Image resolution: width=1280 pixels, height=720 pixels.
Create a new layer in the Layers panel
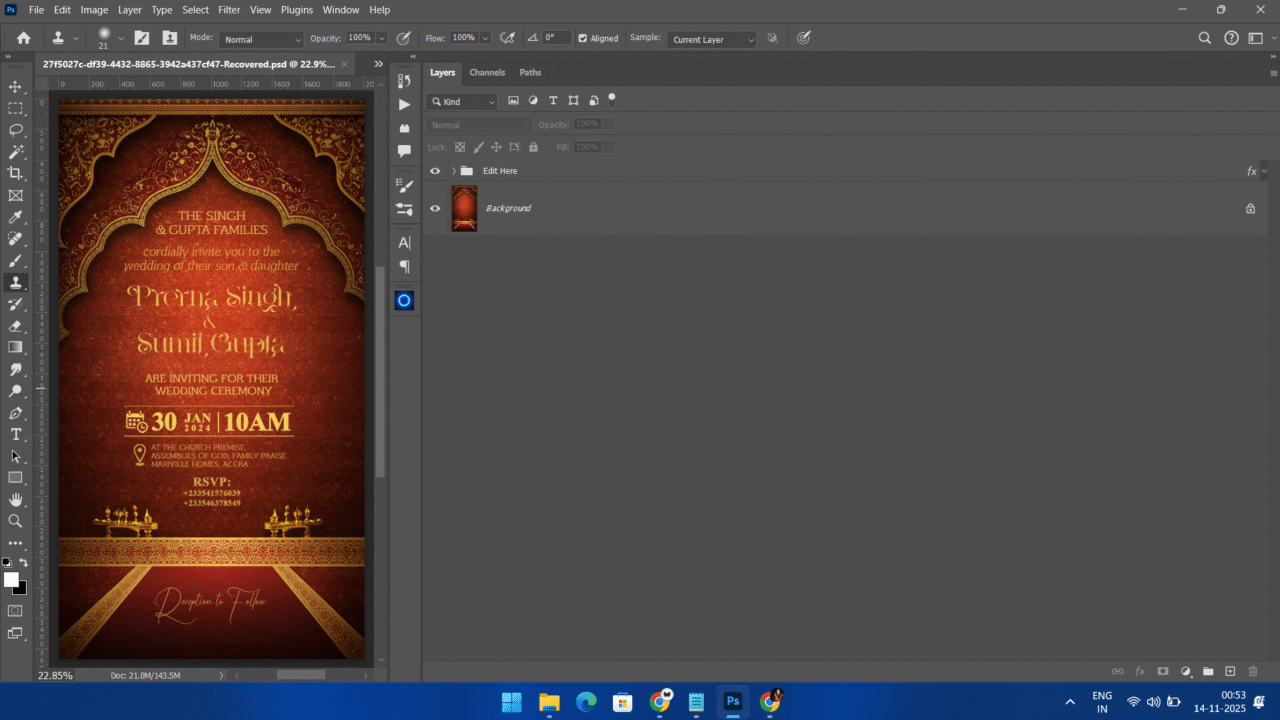tap(1232, 671)
